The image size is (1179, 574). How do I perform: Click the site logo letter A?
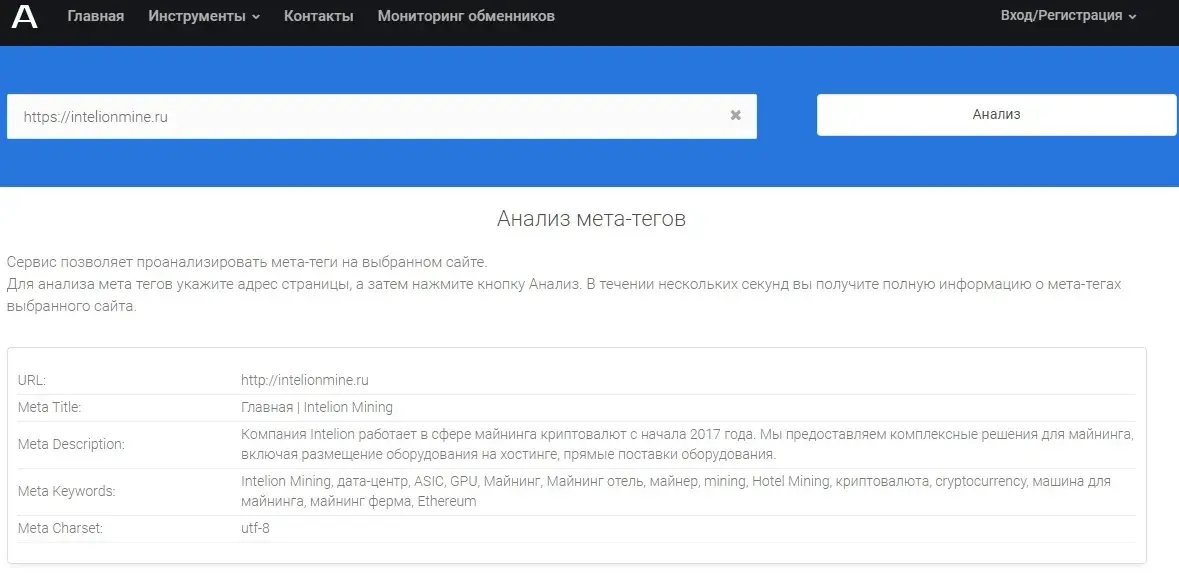tap(24, 15)
